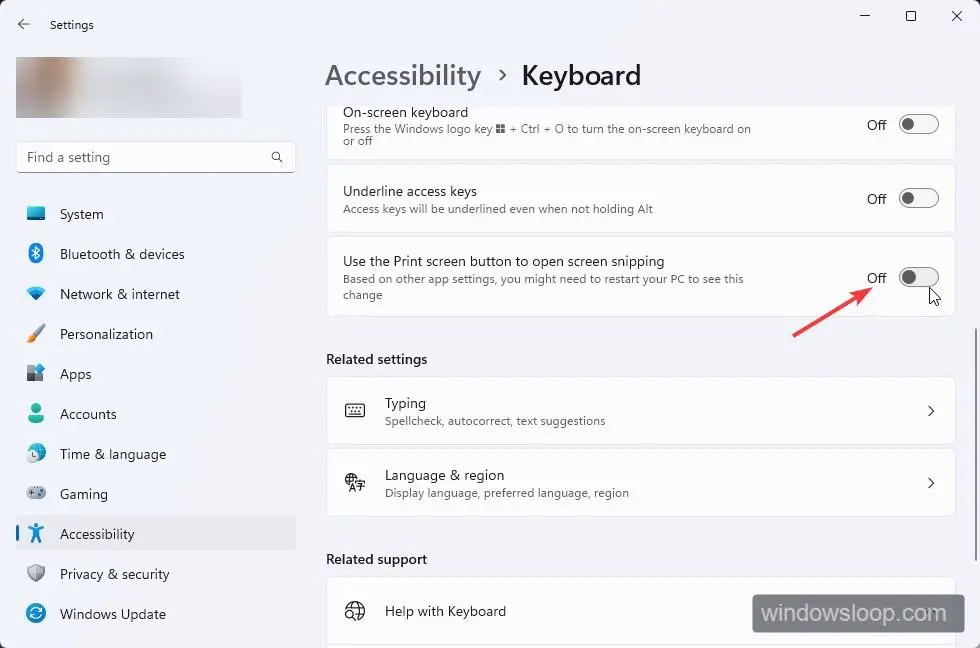Click the Bluetooth & devices icon
Image resolution: width=980 pixels, height=648 pixels.
click(x=36, y=253)
